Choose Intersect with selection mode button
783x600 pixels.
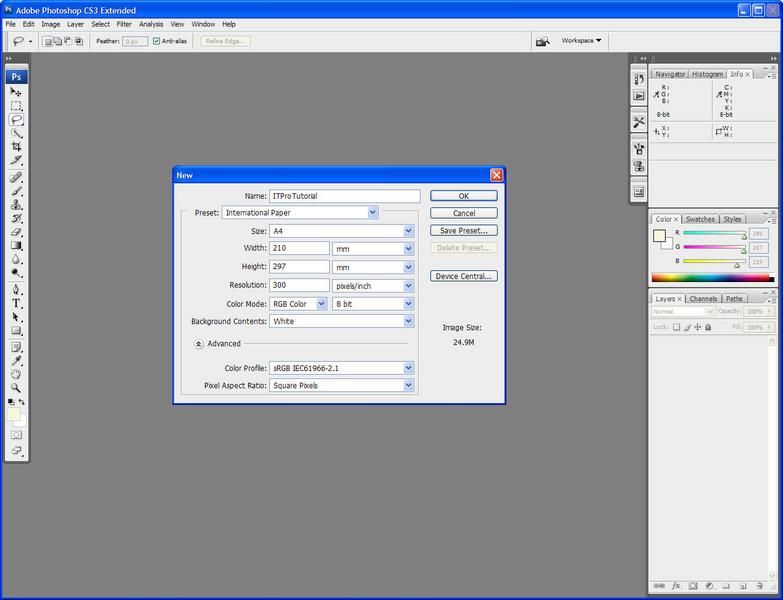[79, 41]
